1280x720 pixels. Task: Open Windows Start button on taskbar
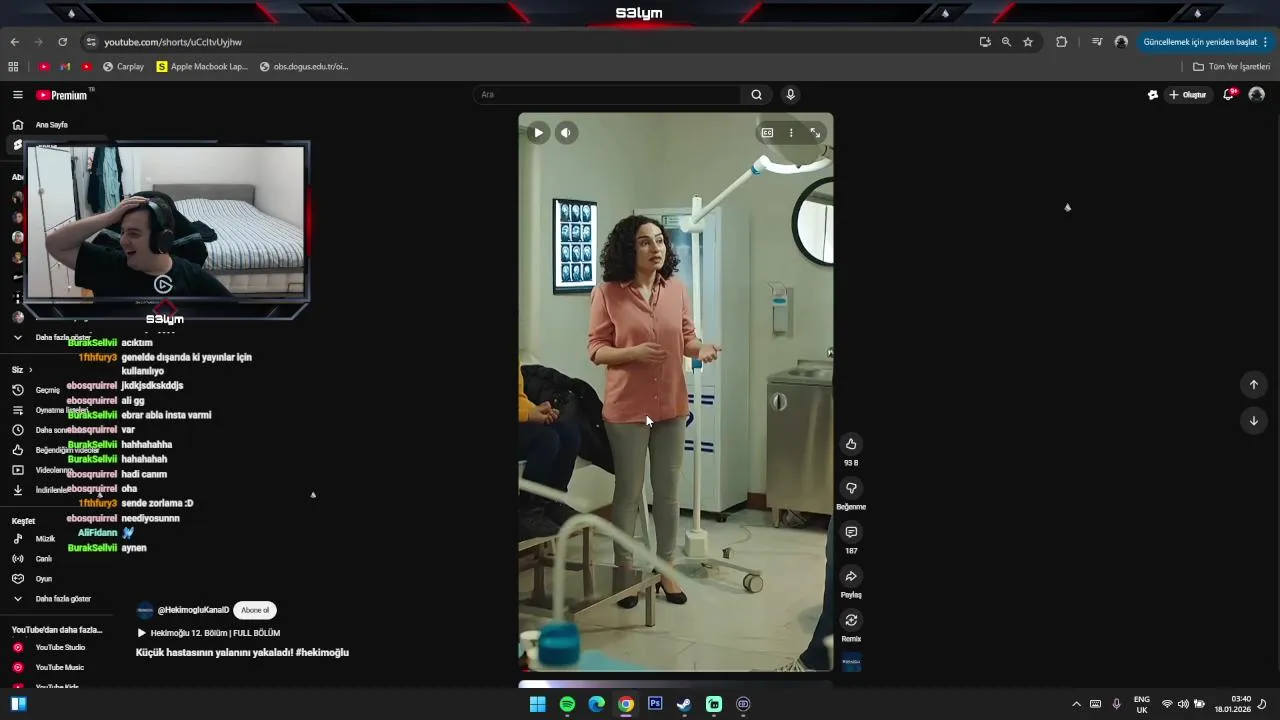[x=537, y=704]
